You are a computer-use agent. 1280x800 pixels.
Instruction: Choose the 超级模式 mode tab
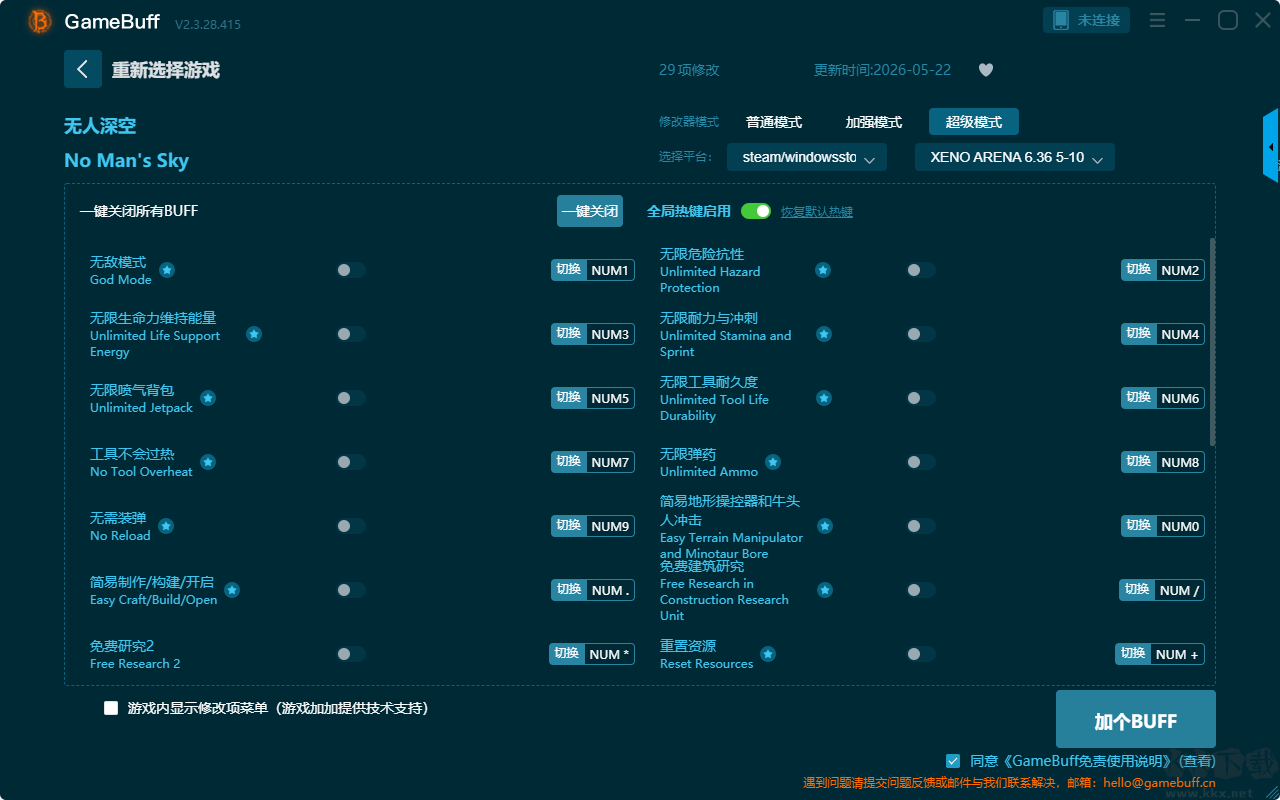(x=974, y=122)
